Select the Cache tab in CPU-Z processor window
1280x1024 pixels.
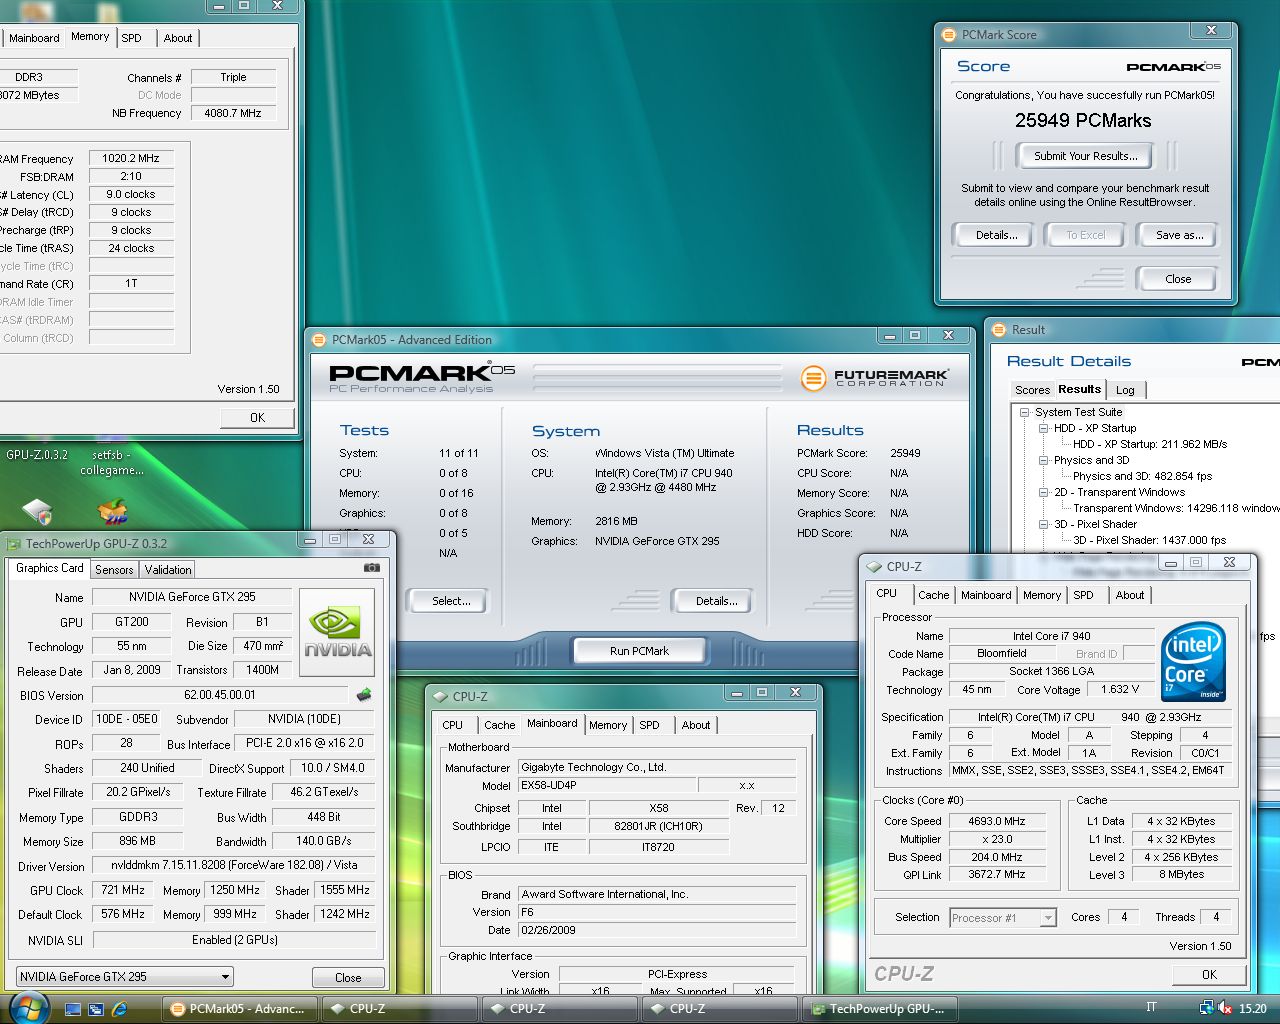[x=933, y=595]
